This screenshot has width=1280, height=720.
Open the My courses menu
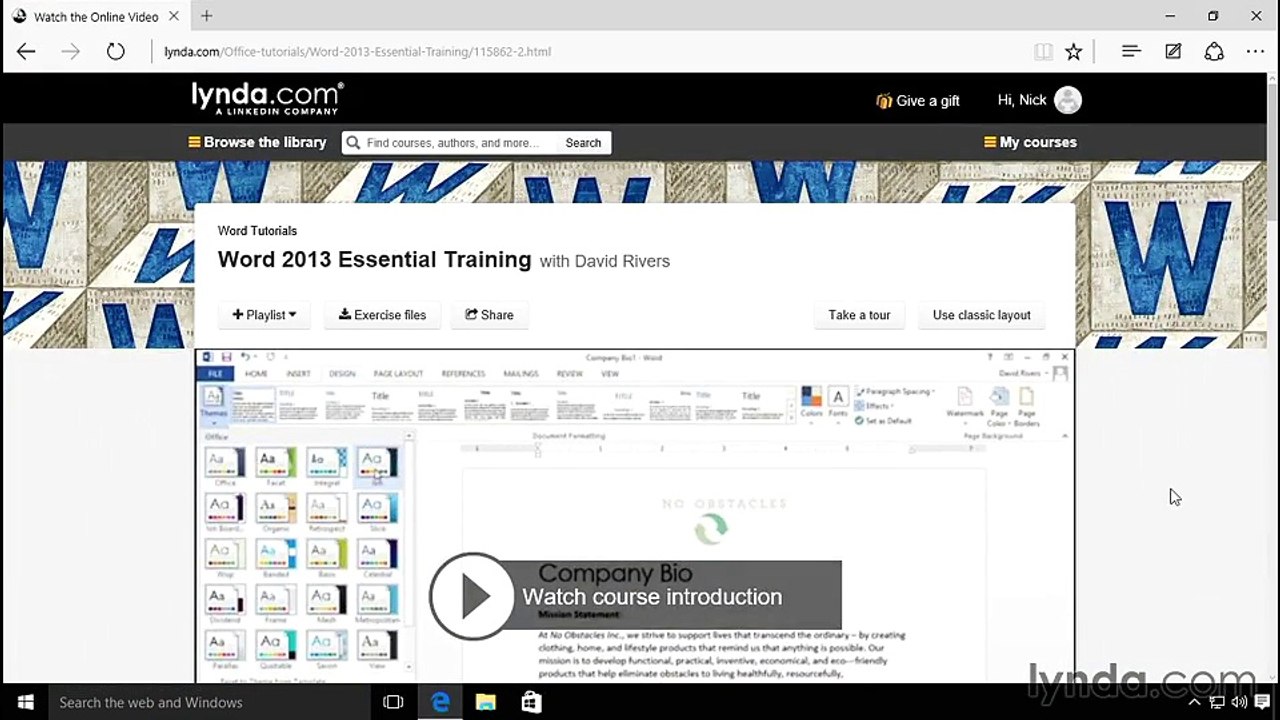(1030, 142)
